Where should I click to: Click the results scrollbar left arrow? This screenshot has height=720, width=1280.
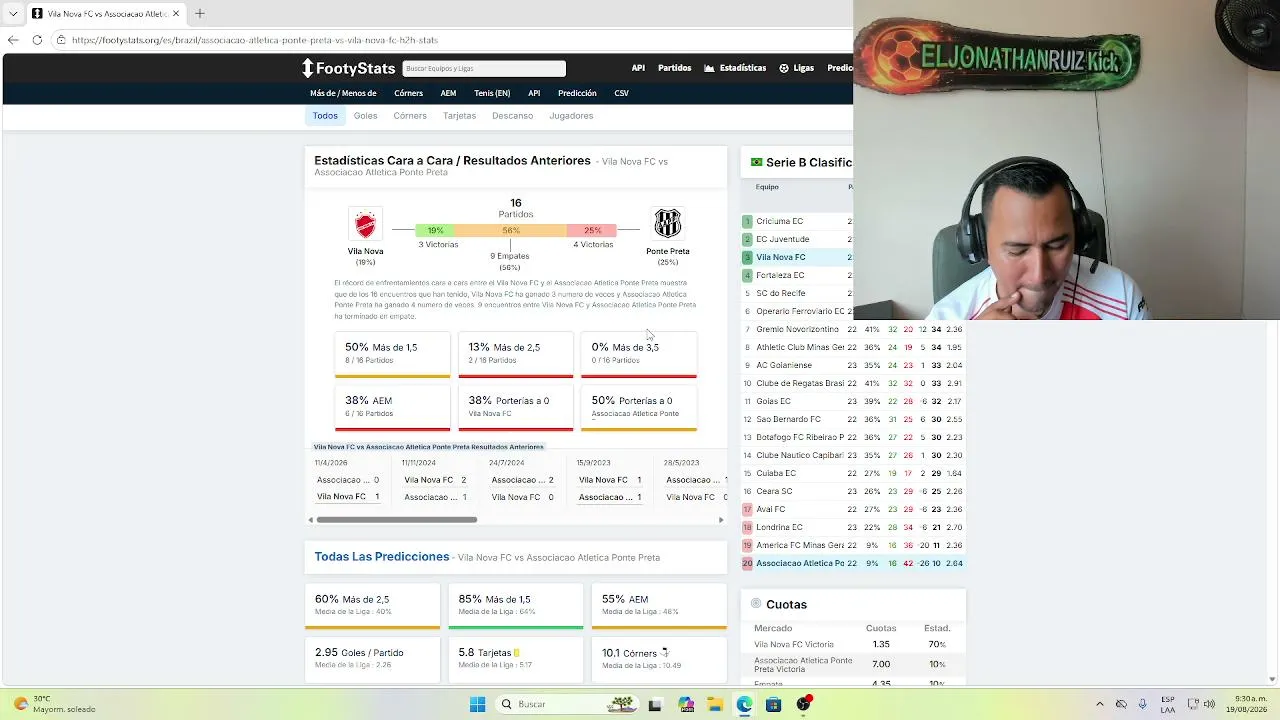point(311,520)
